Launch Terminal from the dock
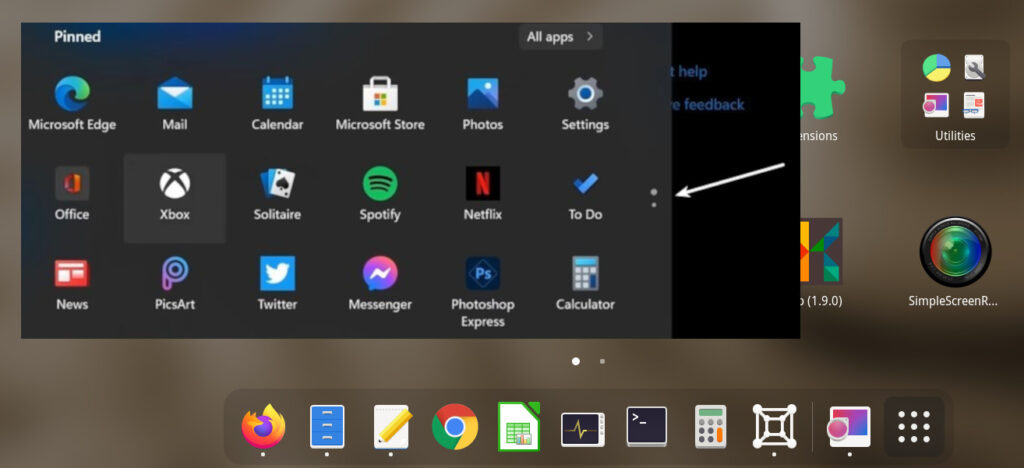This screenshot has height=468, width=1024. [647, 427]
